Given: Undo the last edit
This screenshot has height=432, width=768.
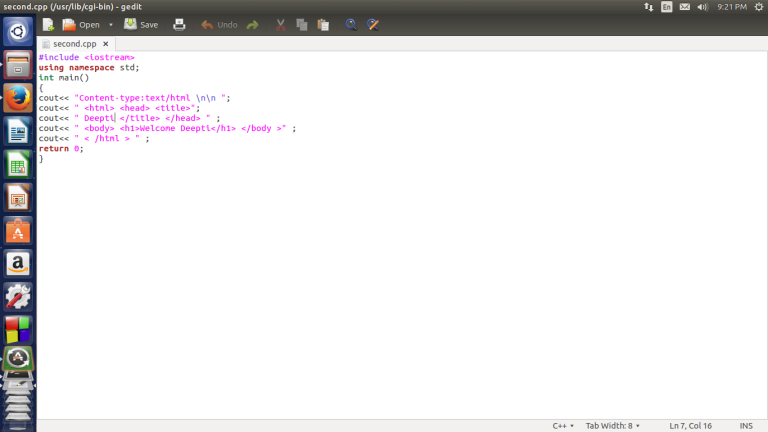Looking at the screenshot, I should click(x=219, y=24).
